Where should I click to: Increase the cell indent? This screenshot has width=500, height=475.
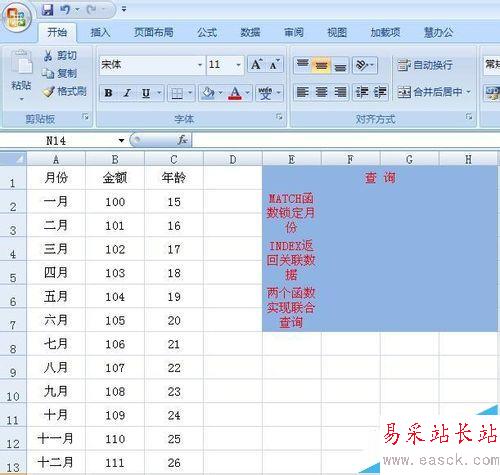[x=380, y=92]
